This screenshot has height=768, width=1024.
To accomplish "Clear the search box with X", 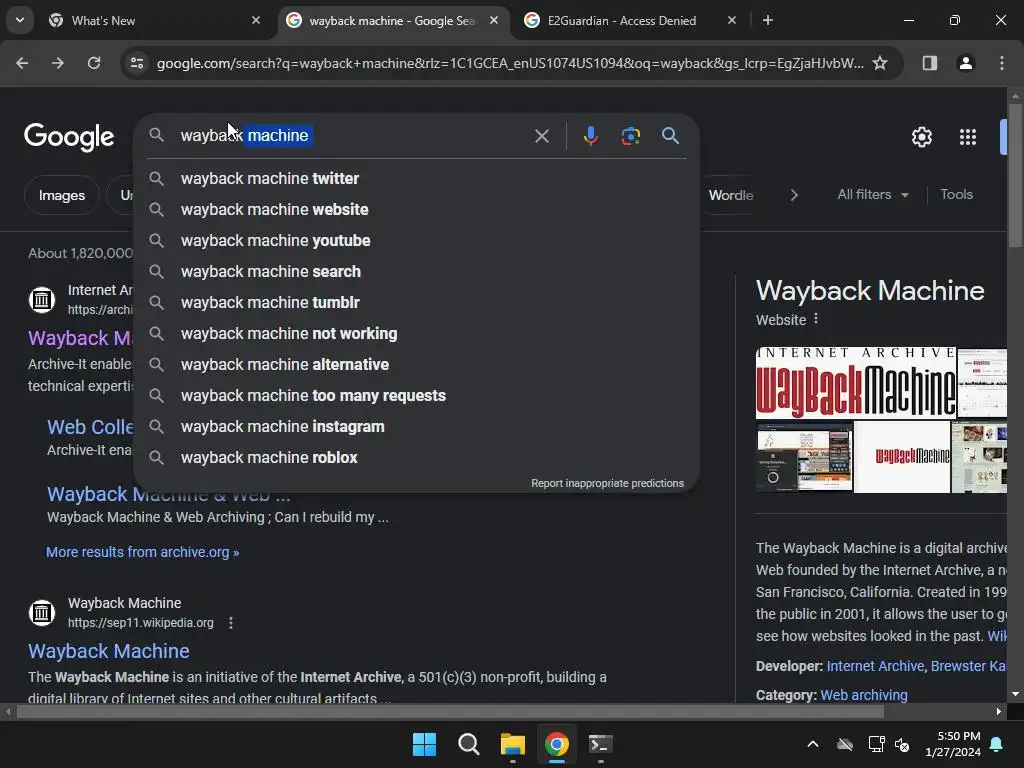I will [541, 136].
